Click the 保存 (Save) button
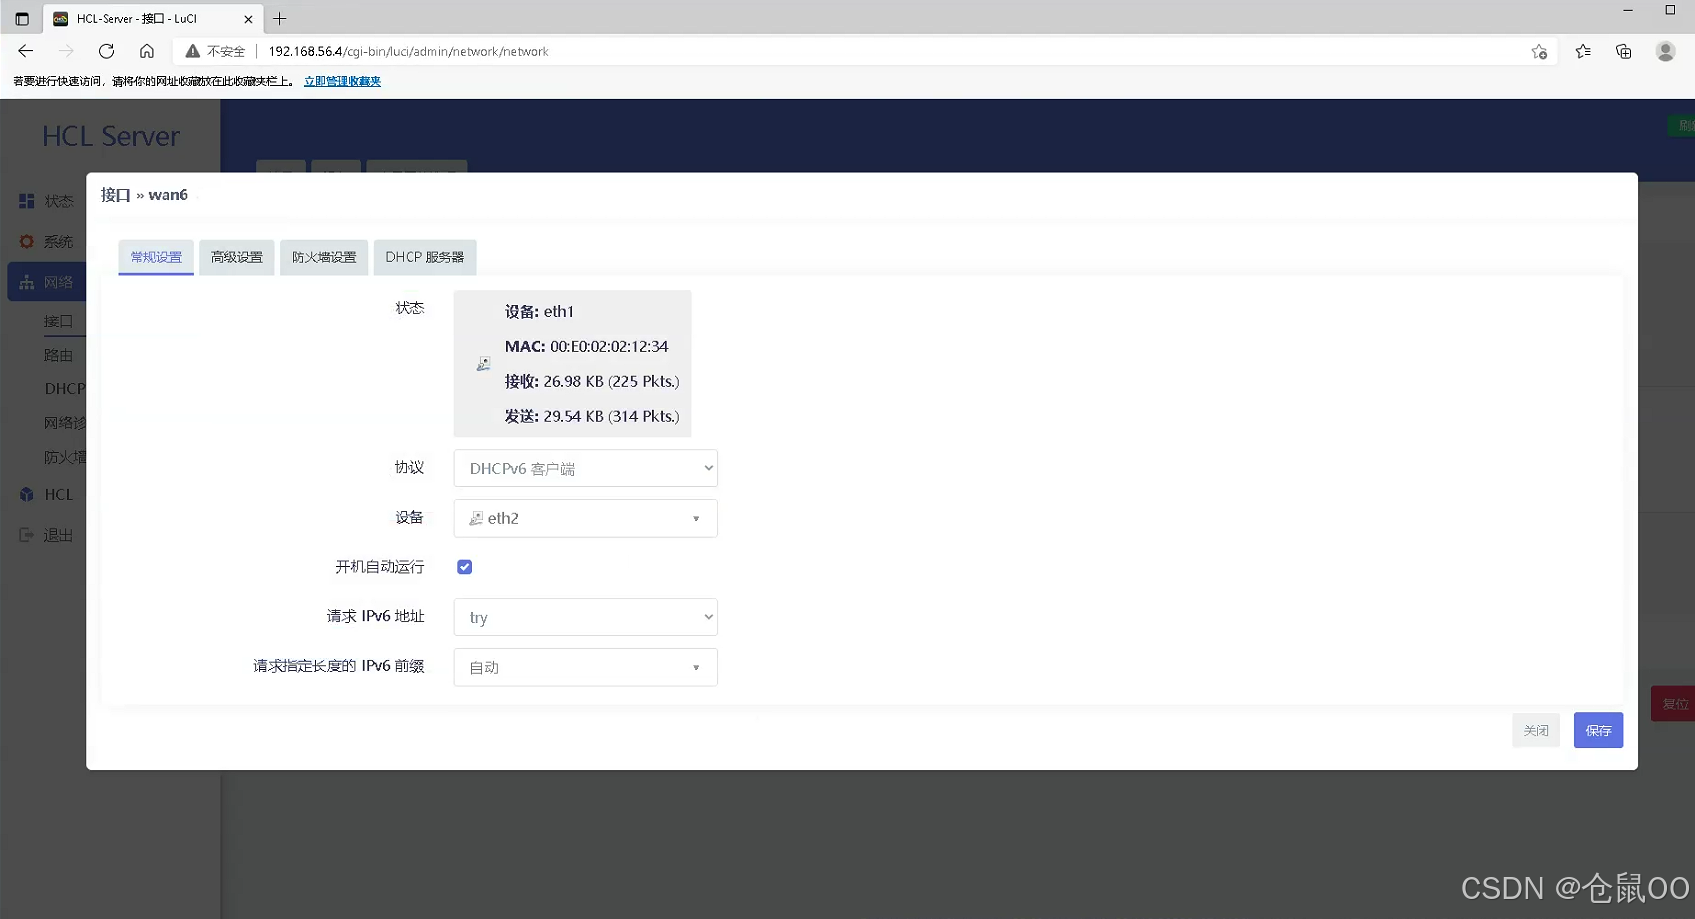 pyautogui.click(x=1598, y=730)
